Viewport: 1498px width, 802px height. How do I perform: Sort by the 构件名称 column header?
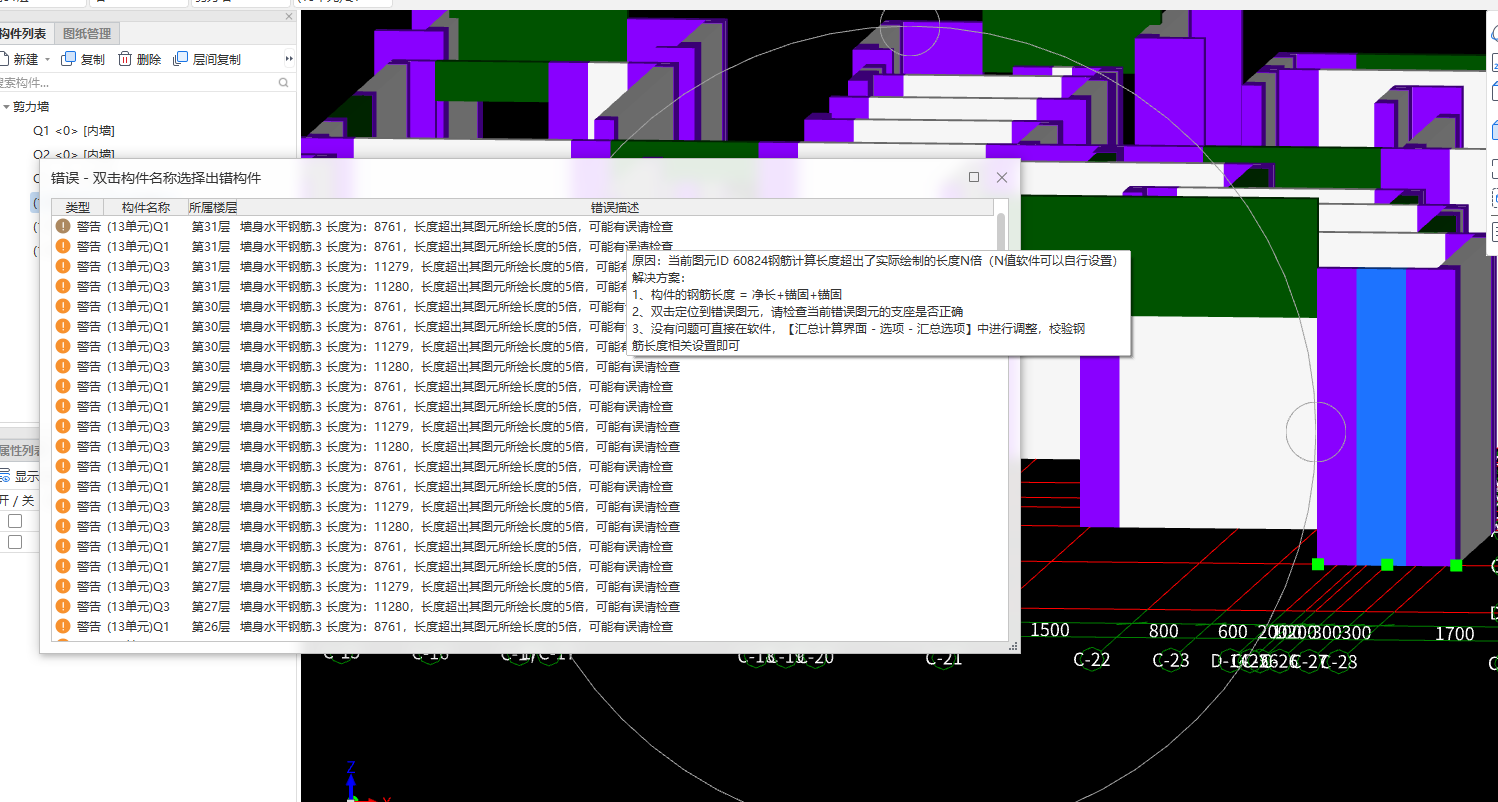146,207
